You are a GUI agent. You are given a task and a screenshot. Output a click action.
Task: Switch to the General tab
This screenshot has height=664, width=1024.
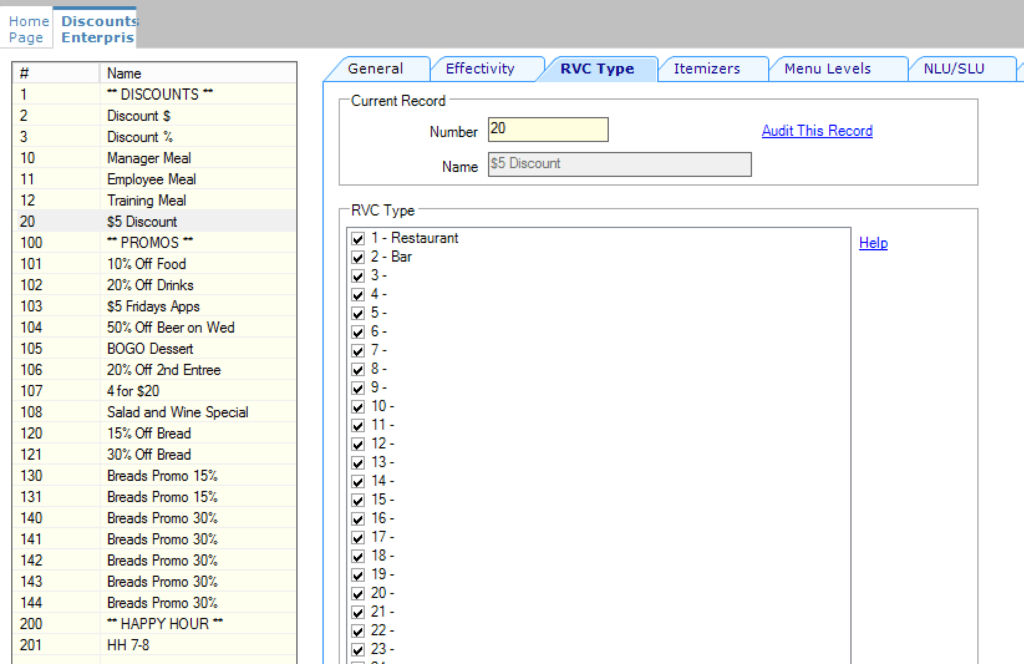pos(375,69)
